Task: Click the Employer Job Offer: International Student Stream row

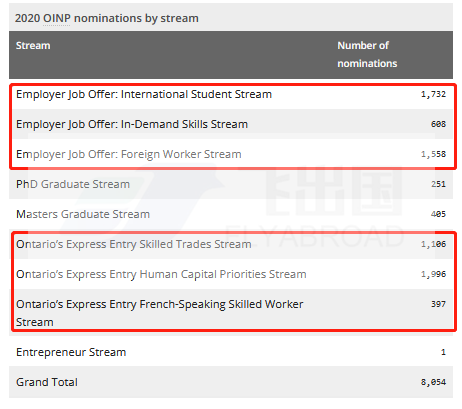Action: pyautogui.click(x=231, y=94)
